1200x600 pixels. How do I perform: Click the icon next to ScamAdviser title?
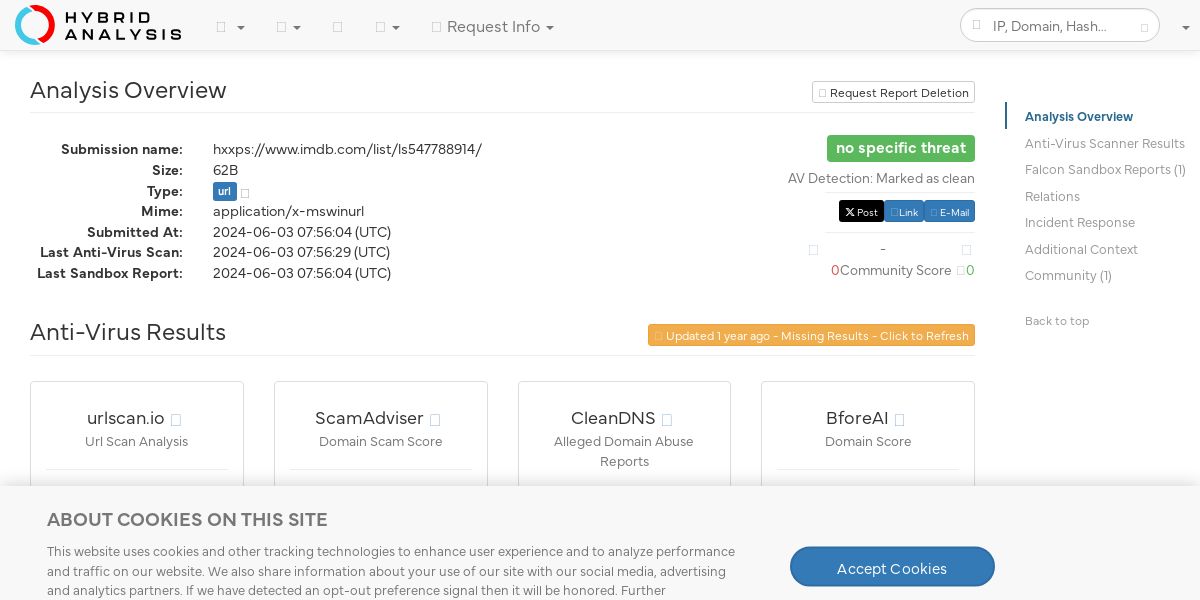pyautogui.click(x=435, y=420)
